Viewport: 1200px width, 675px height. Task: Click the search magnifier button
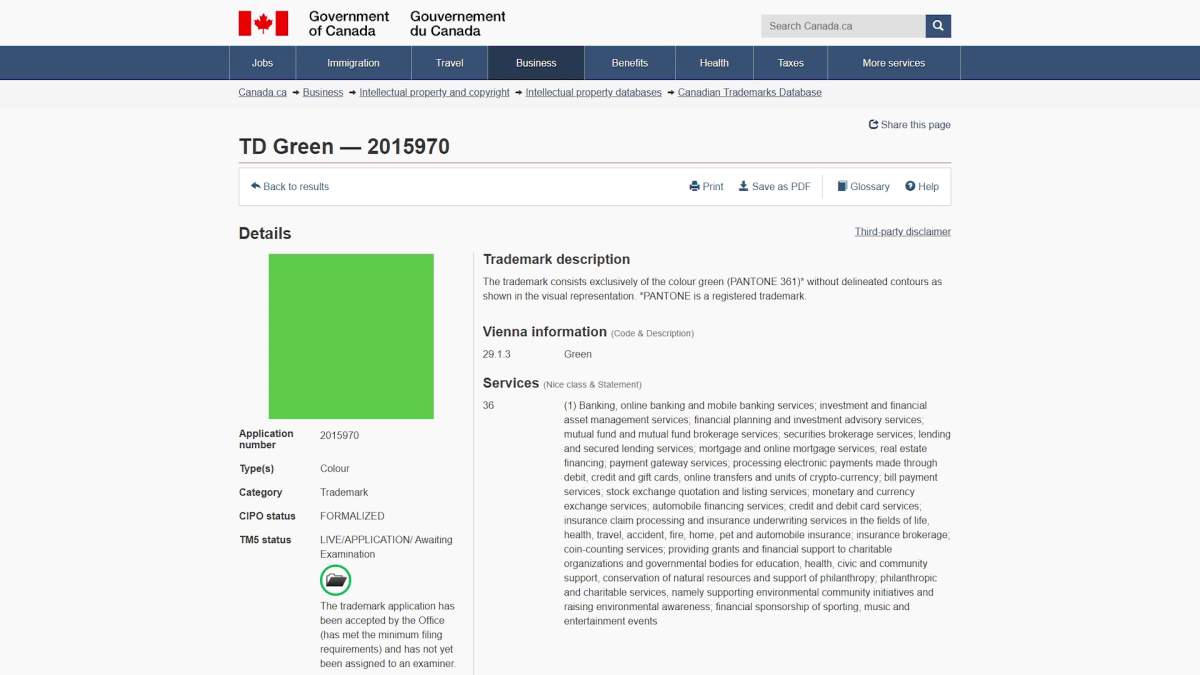(938, 26)
